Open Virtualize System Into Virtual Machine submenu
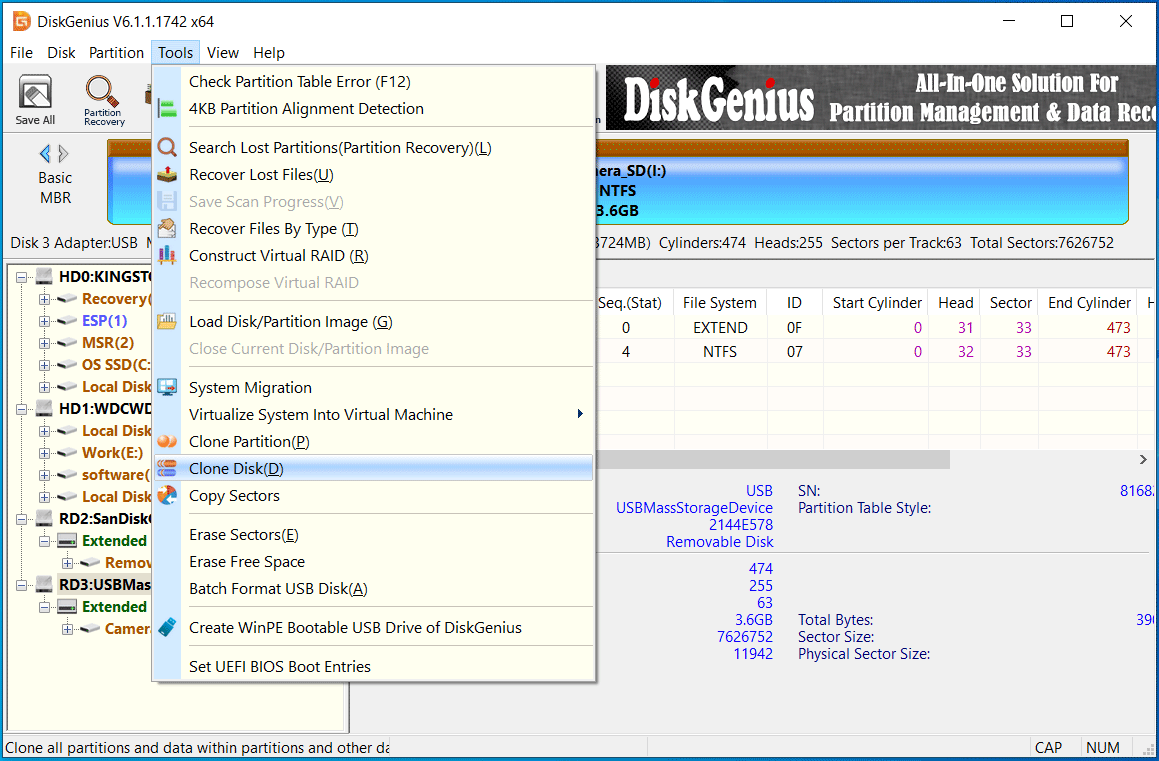The height and width of the screenshot is (761, 1159). point(374,414)
